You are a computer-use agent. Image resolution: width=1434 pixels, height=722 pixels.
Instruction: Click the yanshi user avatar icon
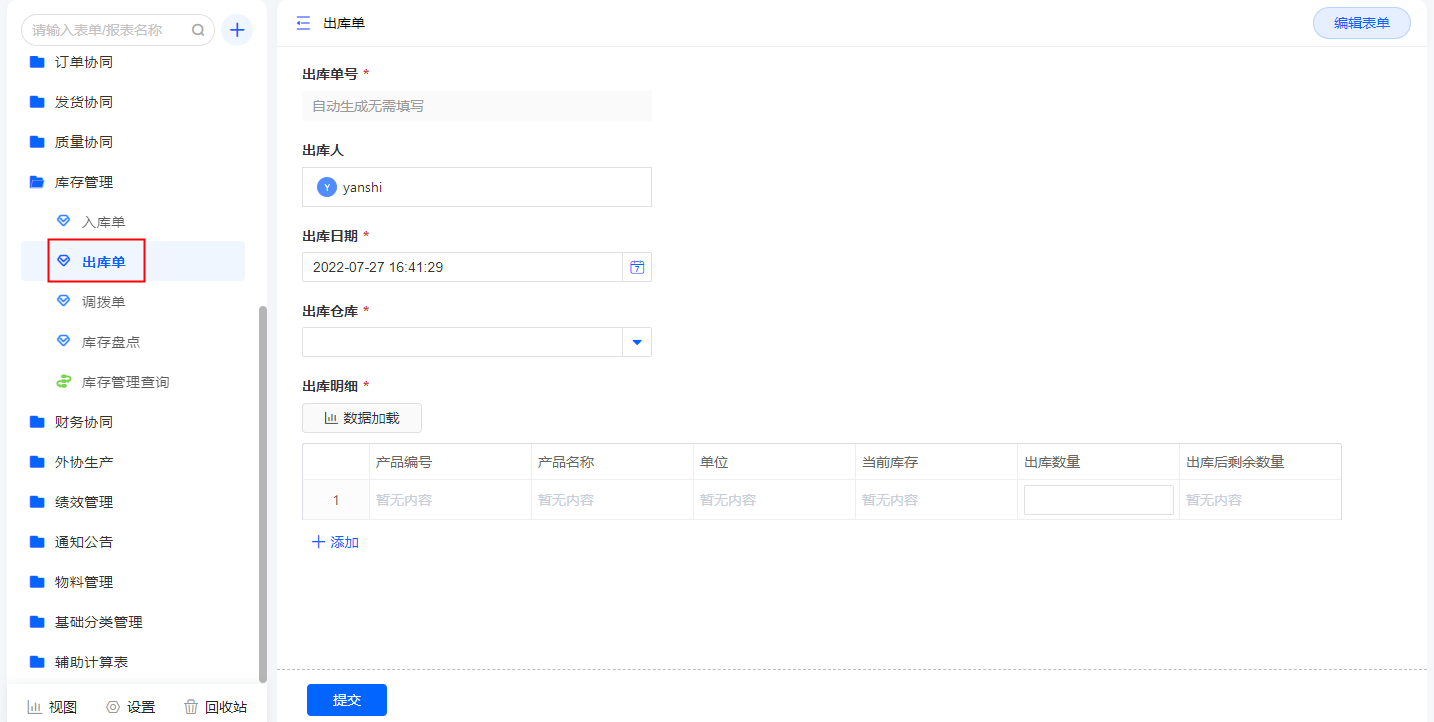[x=327, y=187]
